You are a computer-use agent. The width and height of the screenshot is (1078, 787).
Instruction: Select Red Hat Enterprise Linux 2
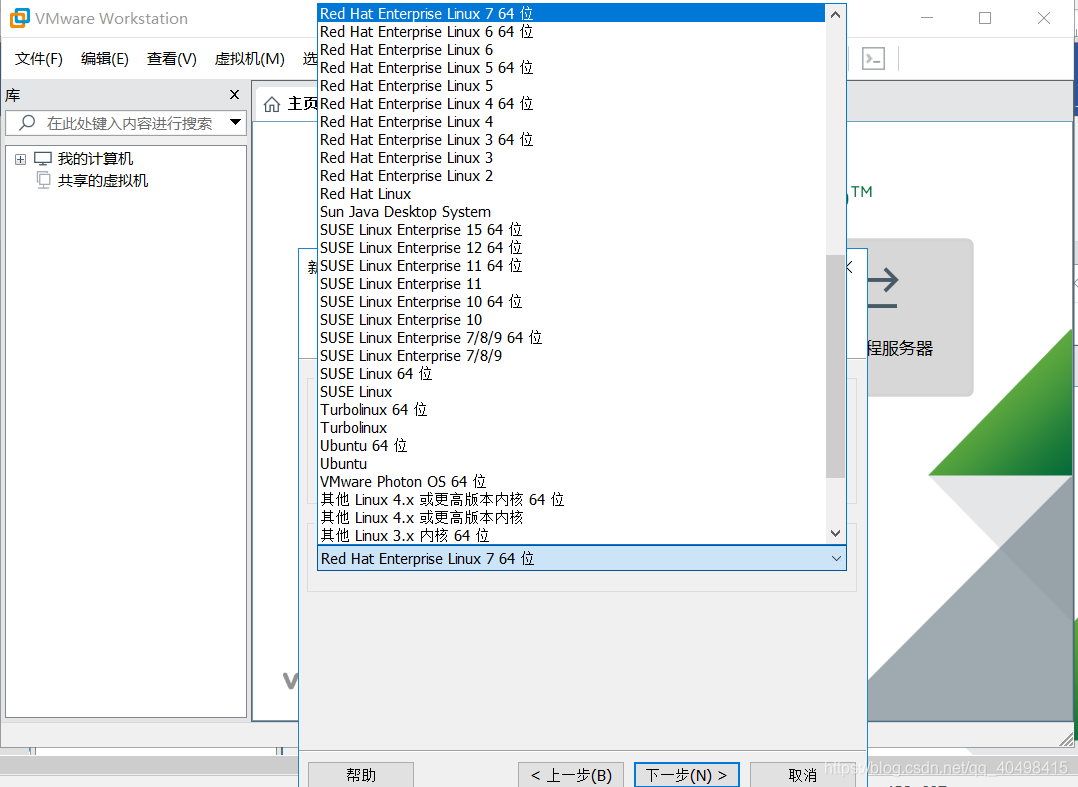(571, 176)
